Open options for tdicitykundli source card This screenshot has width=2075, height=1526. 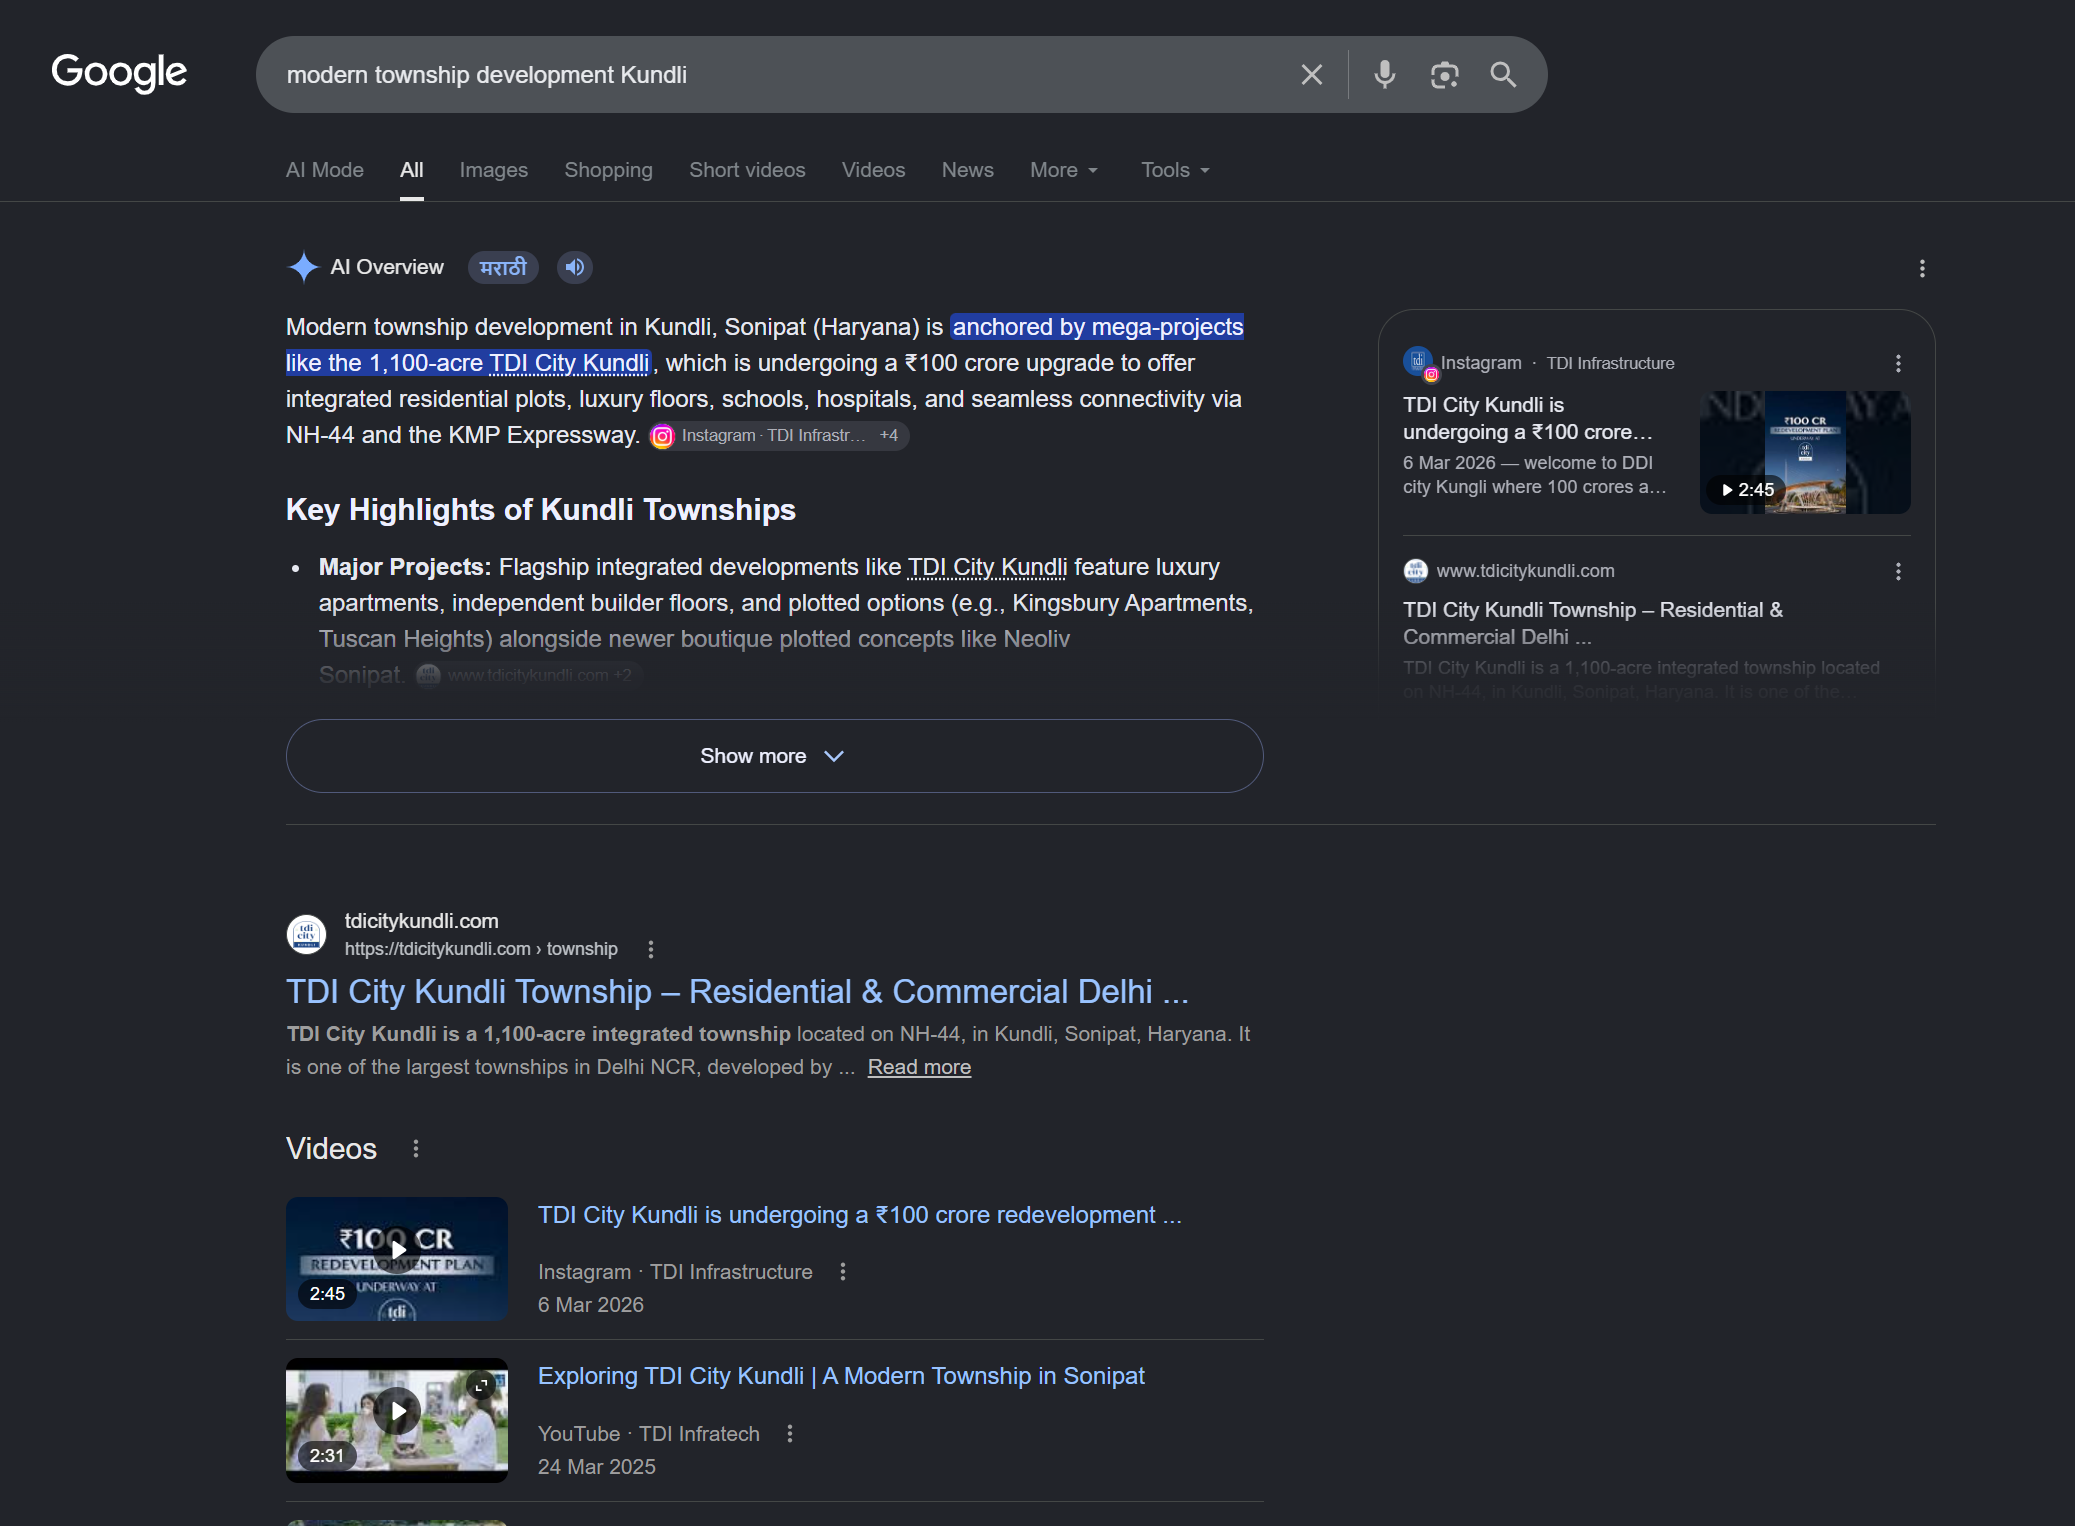pos(1898,571)
